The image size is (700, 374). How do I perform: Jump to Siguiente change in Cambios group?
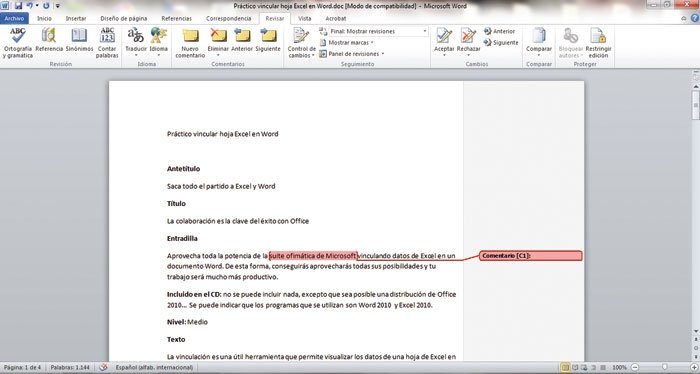pos(501,42)
